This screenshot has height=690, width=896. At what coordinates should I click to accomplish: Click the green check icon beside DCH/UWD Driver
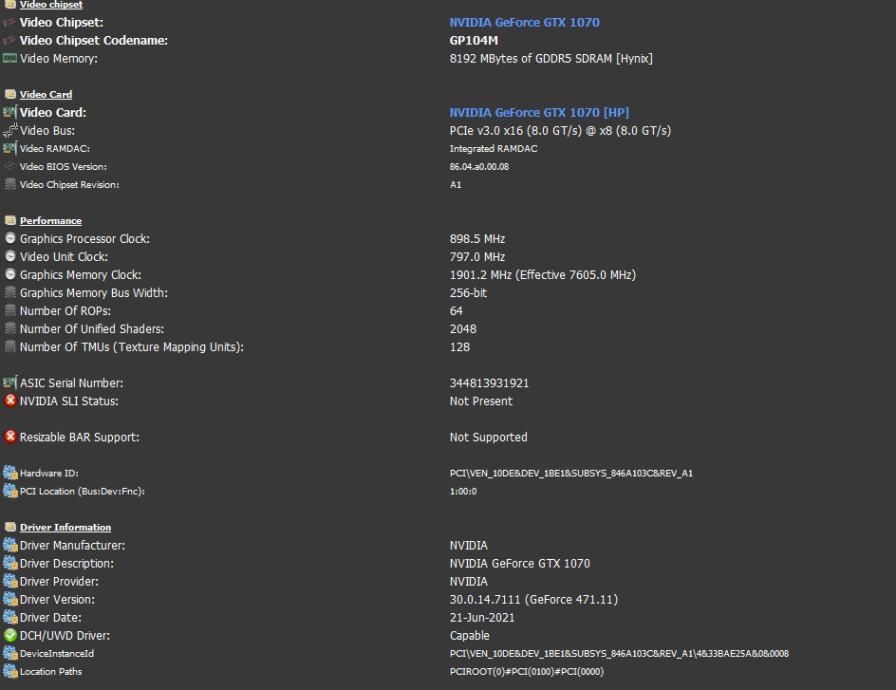(10, 635)
